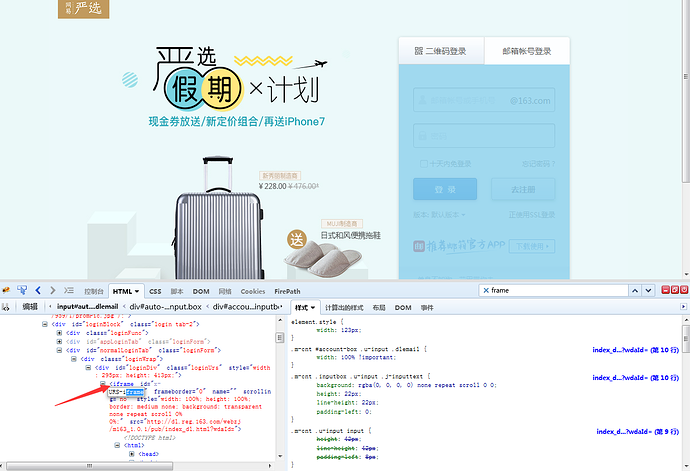Click the 正使用SSL登录 link
Screen dimensions: 690x471
[532, 215]
